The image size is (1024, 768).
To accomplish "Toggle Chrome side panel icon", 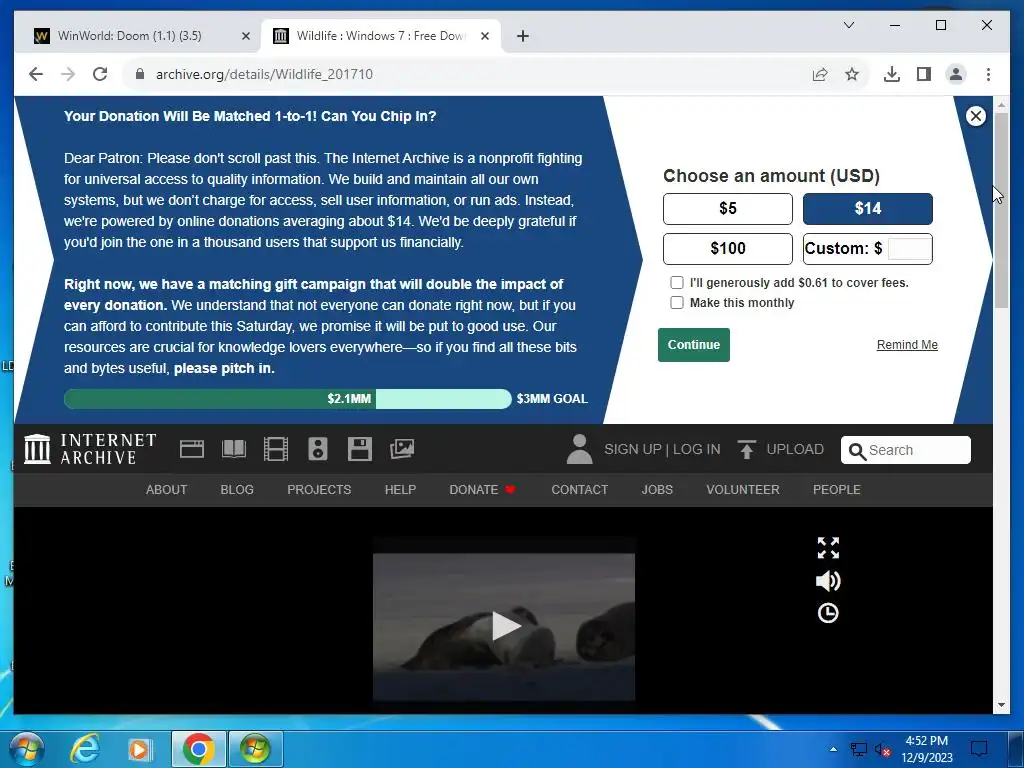I will point(923,74).
